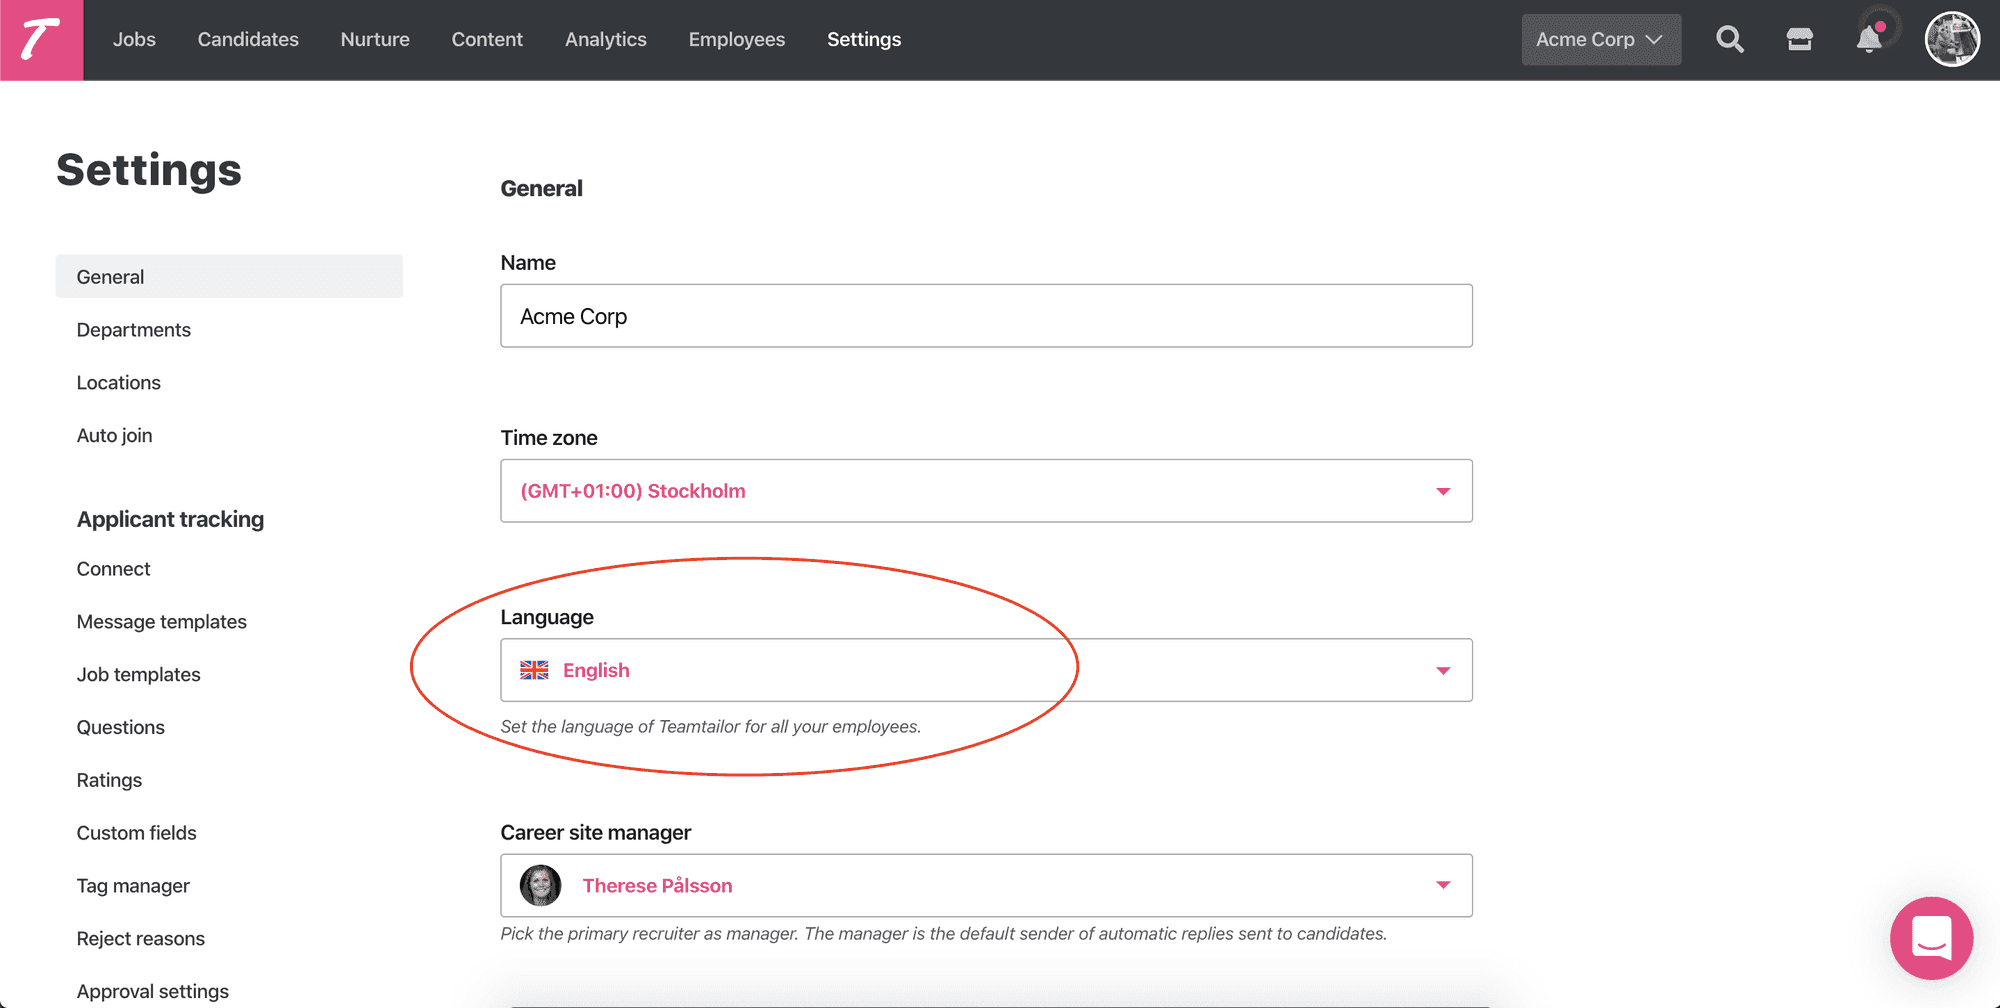Open the Acme Corp company switcher

click(x=1601, y=40)
